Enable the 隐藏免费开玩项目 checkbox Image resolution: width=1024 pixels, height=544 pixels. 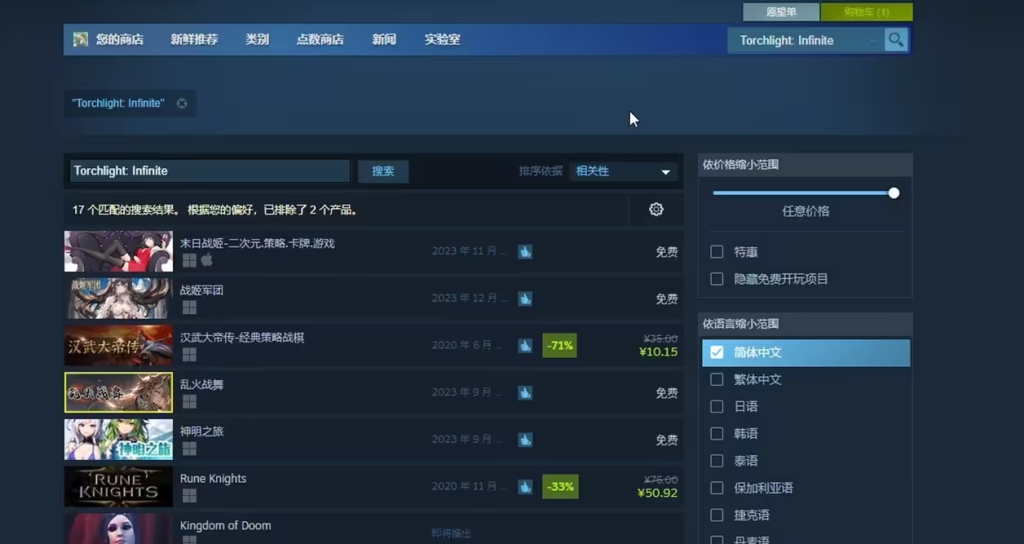click(x=716, y=279)
